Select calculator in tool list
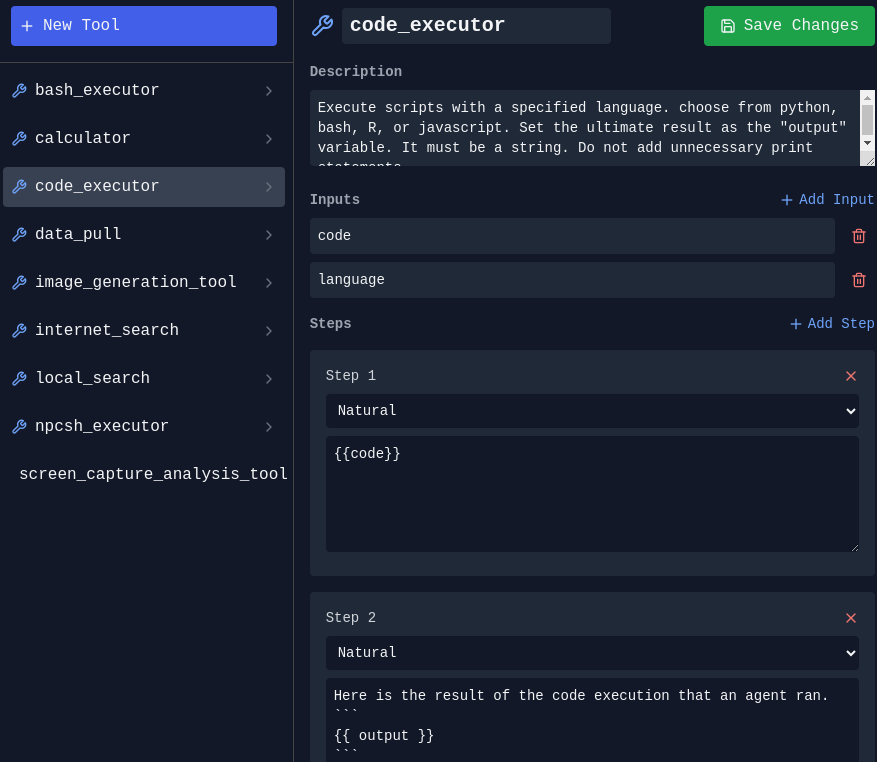The width and height of the screenshot is (877, 762). (x=144, y=139)
